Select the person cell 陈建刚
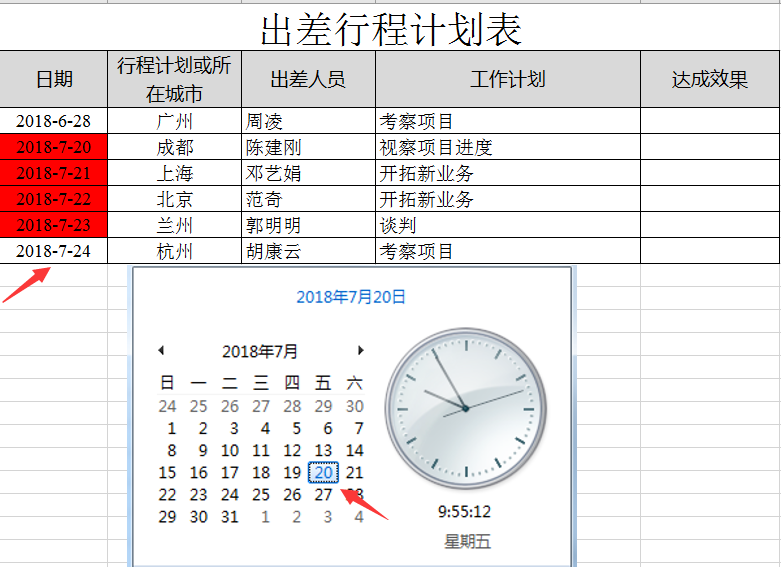Viewport: 781px width, 567px height. click(308, 147)
